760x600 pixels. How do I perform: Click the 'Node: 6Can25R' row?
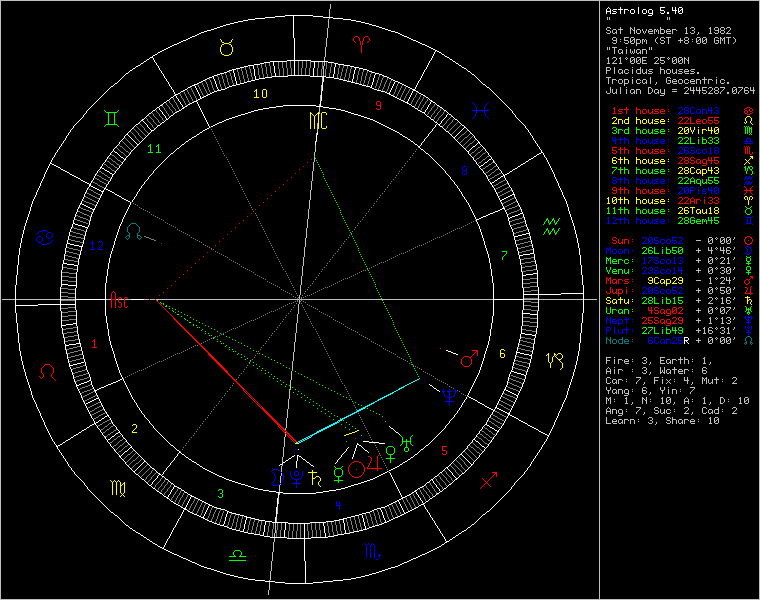pos(679,341)
